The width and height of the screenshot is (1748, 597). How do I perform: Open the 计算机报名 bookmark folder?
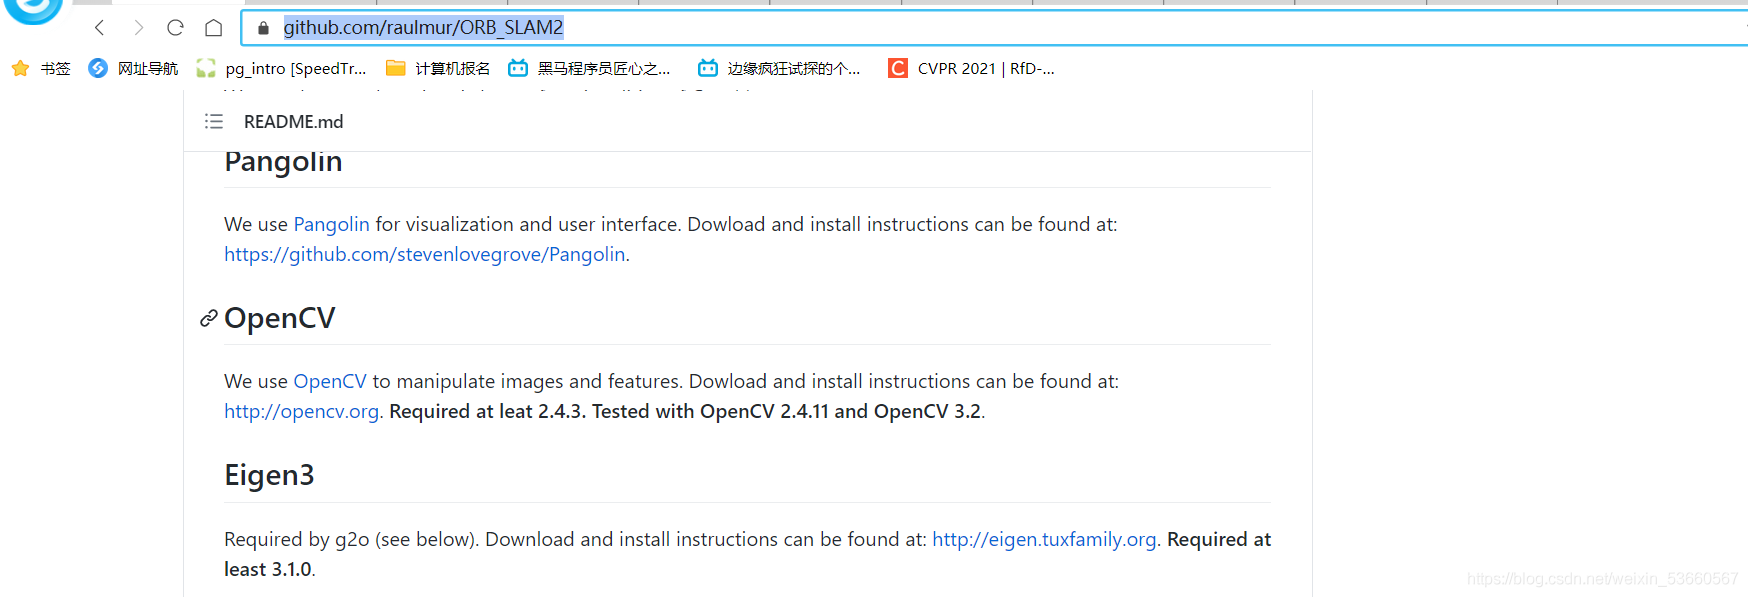tap(438, 68)
